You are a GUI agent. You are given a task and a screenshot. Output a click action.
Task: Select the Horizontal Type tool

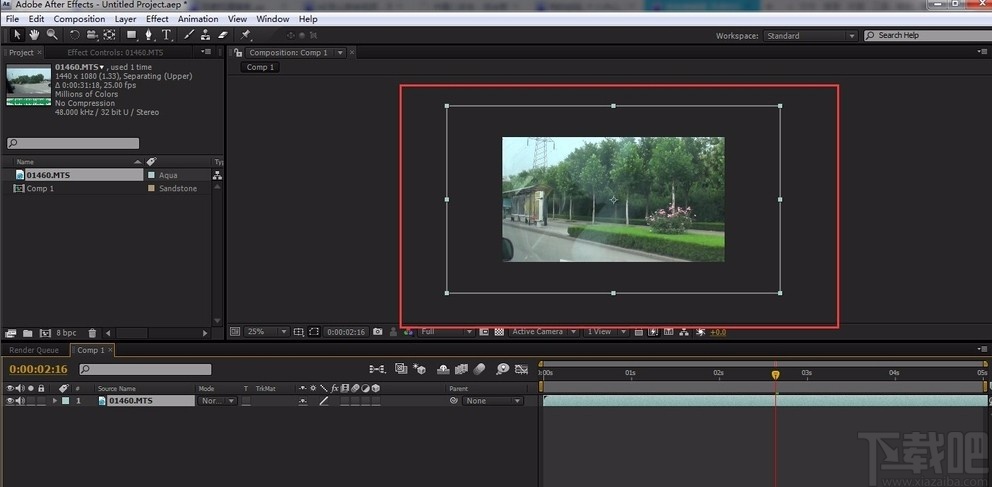(x=166, y=35)
